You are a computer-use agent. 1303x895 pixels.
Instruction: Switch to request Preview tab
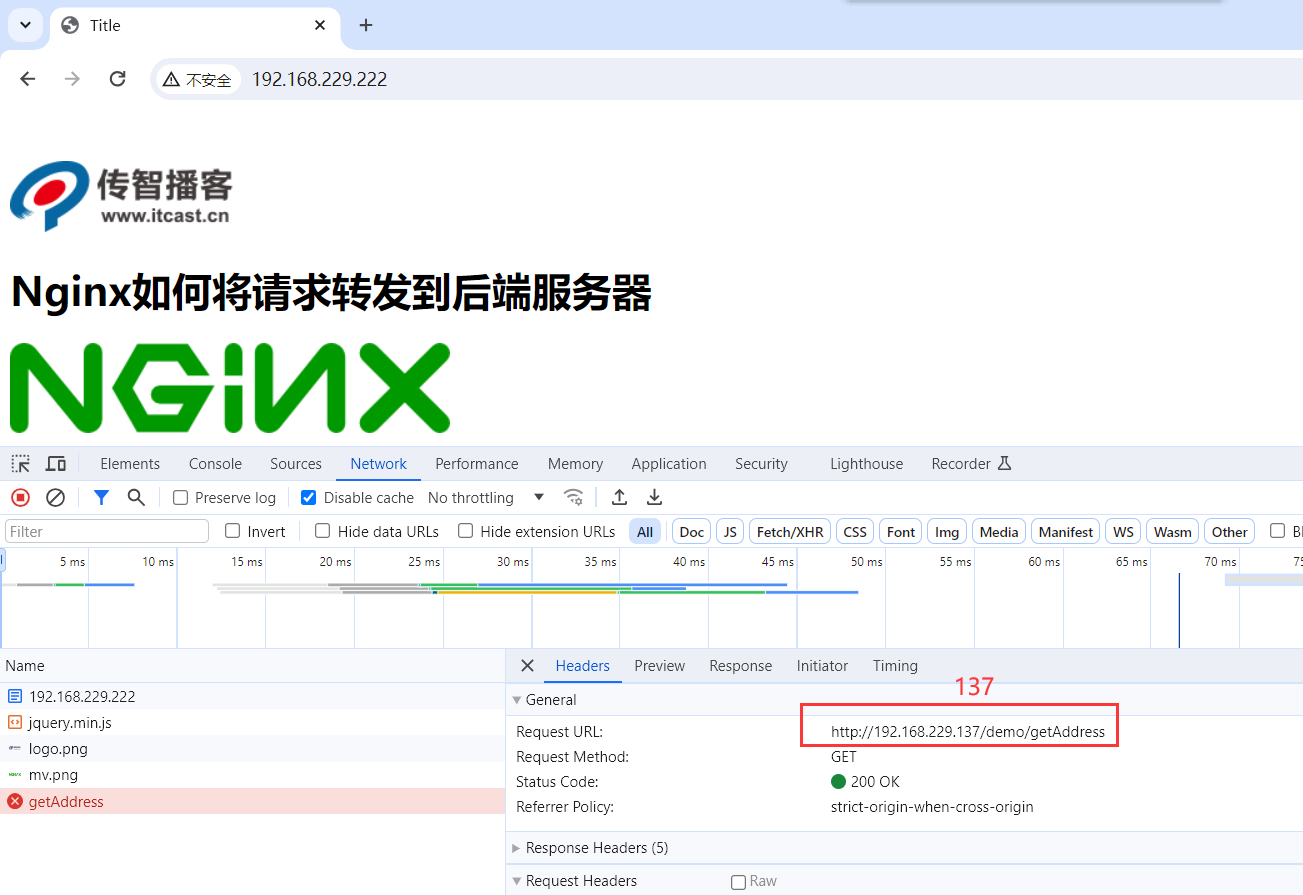pyautogui.click(x=660, y=666)
